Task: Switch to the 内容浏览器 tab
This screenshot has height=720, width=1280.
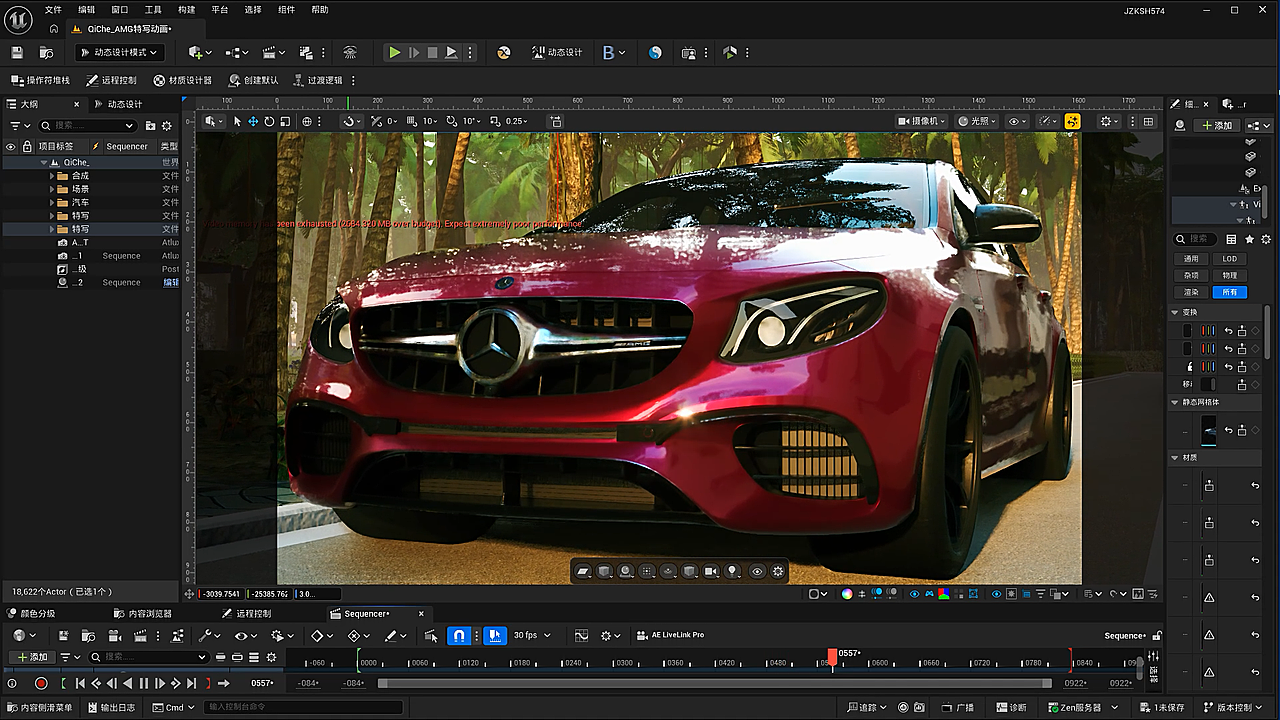Action: [143, 613]
